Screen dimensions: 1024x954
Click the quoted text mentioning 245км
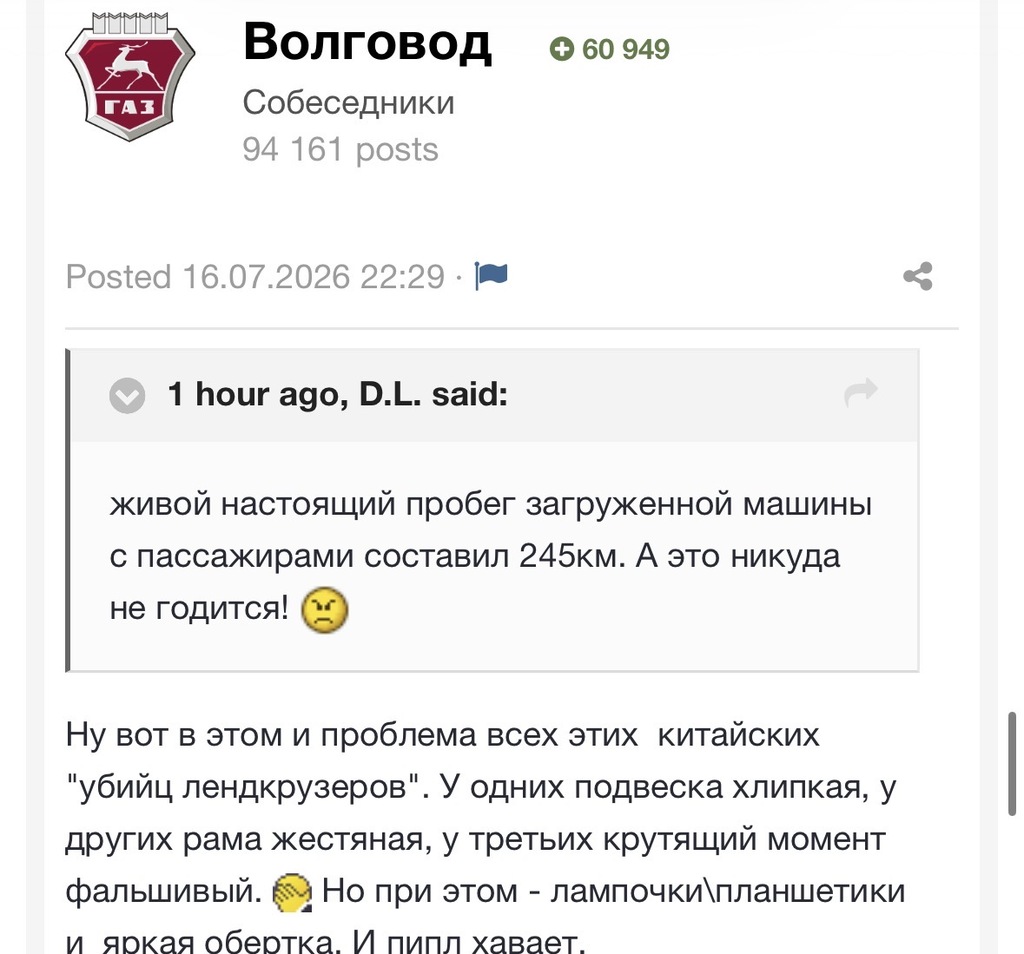pos(490,556)
